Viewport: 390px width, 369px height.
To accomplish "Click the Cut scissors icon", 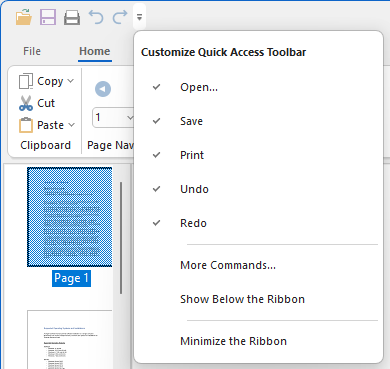I will coord(26,103).
